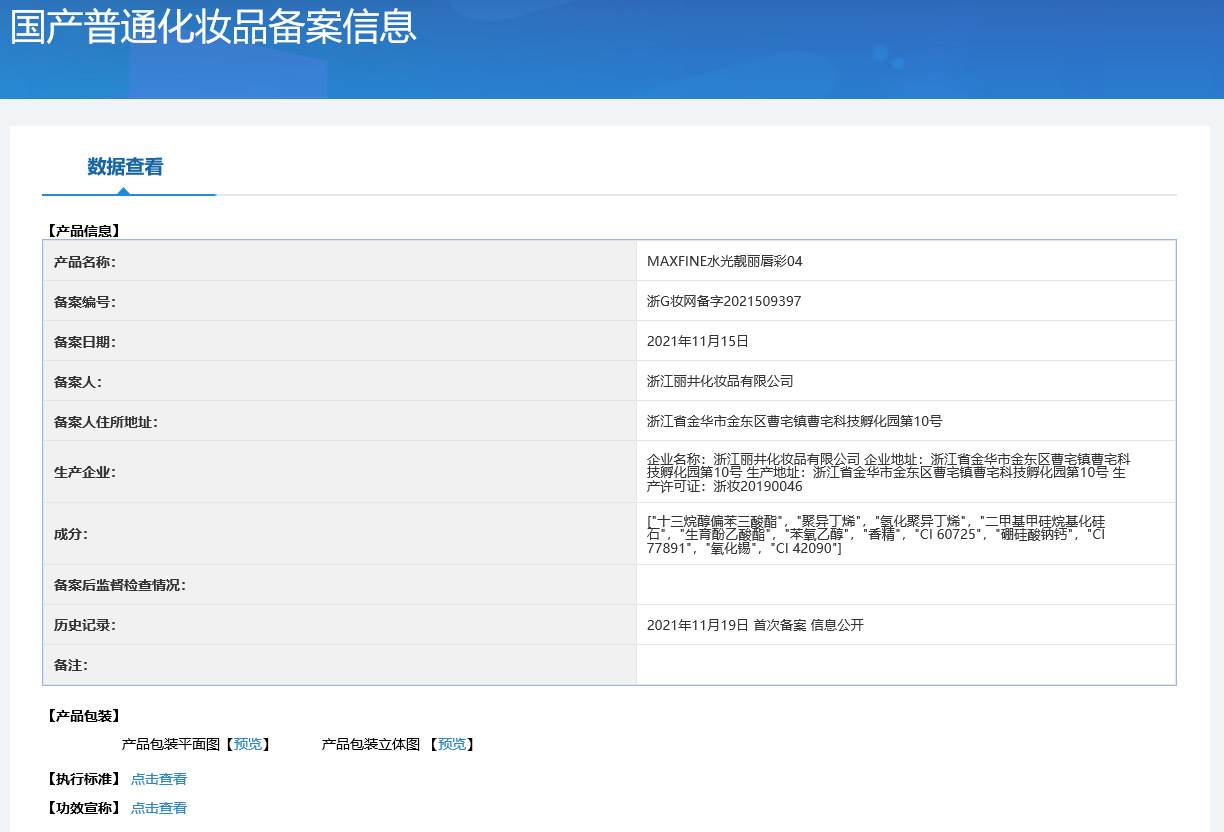
Task: Click filer value 浙江丽井化妆品有限公司
Action: click(720, 381)
